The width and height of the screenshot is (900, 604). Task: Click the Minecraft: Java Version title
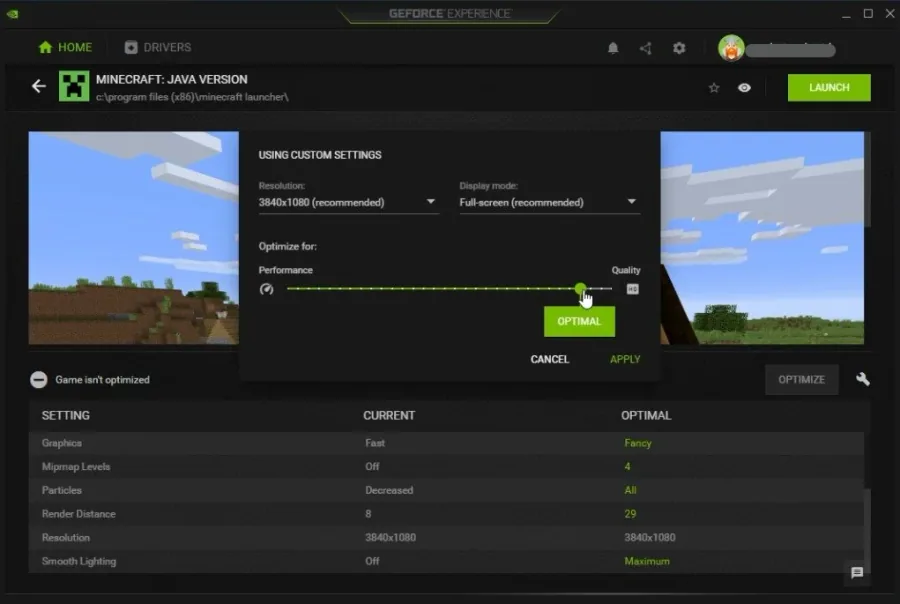[172, 79]
